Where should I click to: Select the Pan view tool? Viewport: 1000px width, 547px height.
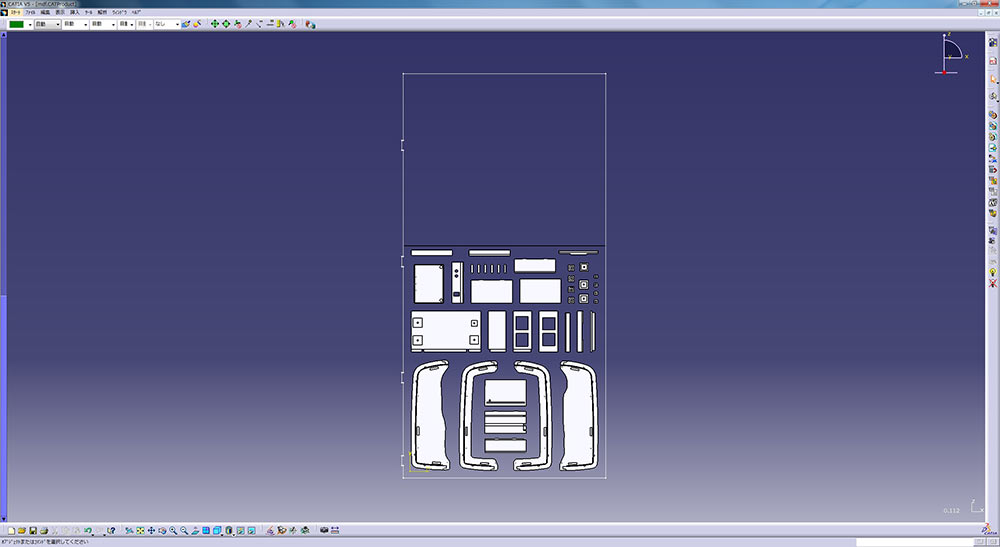point(151,530)
